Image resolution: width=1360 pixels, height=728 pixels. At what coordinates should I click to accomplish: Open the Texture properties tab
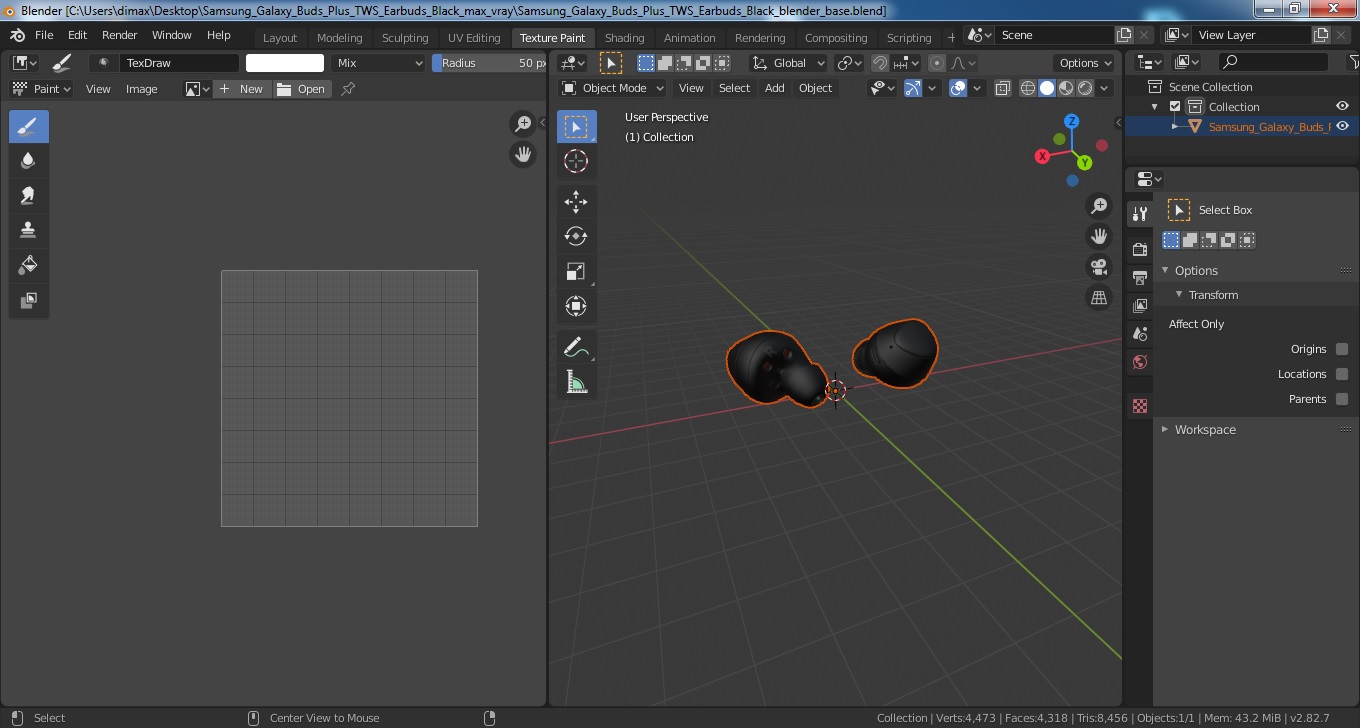click(1140, 406)
